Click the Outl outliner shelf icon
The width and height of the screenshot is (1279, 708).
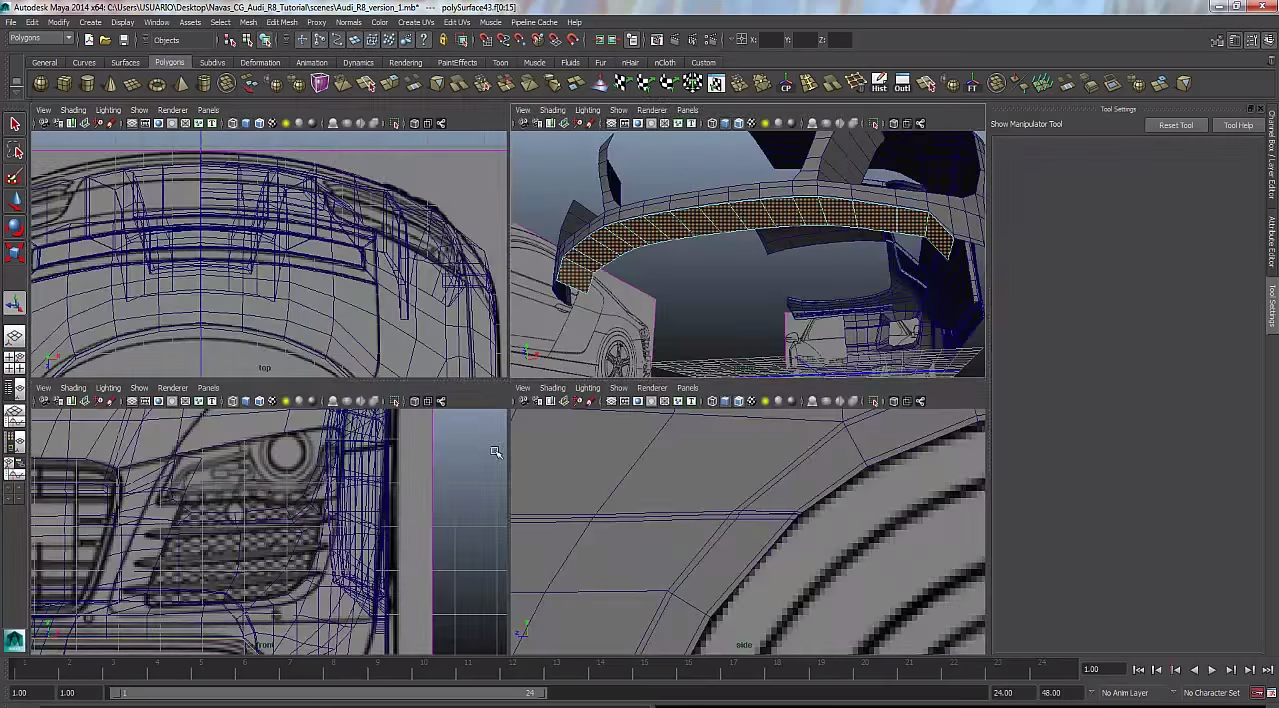[x=902, y=83]
